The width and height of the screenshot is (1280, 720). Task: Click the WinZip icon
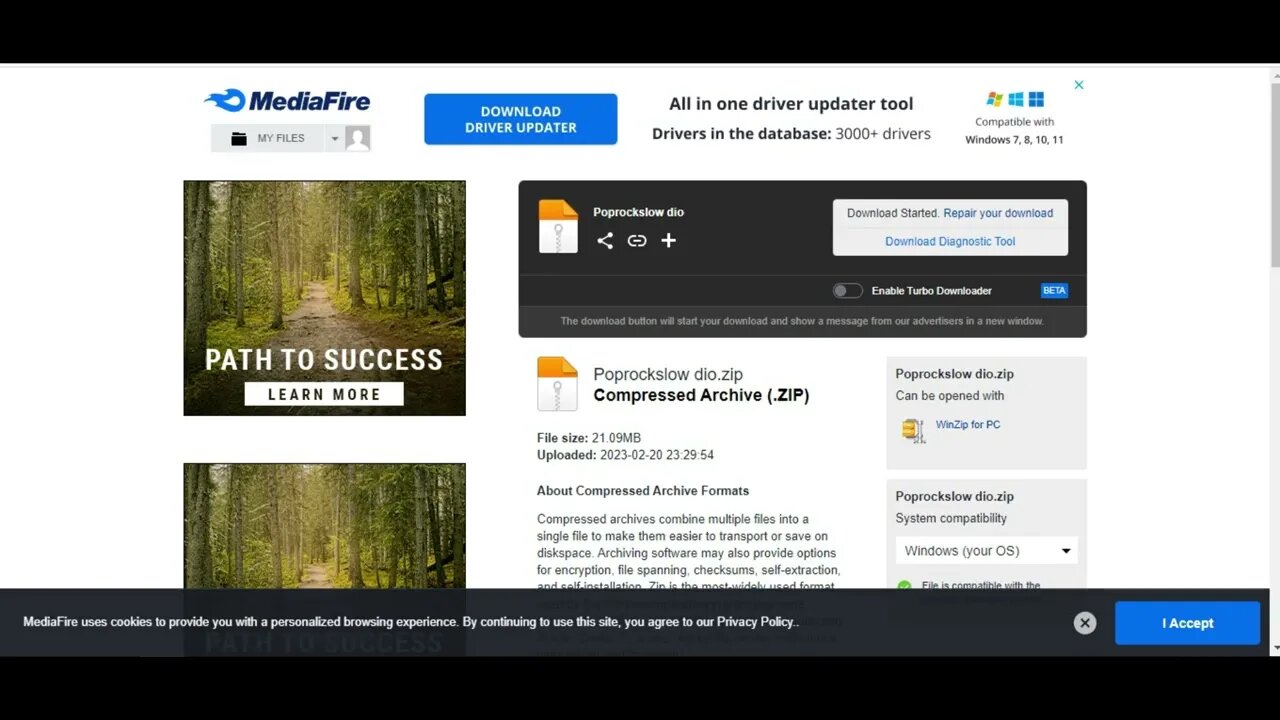coord(913,430)
